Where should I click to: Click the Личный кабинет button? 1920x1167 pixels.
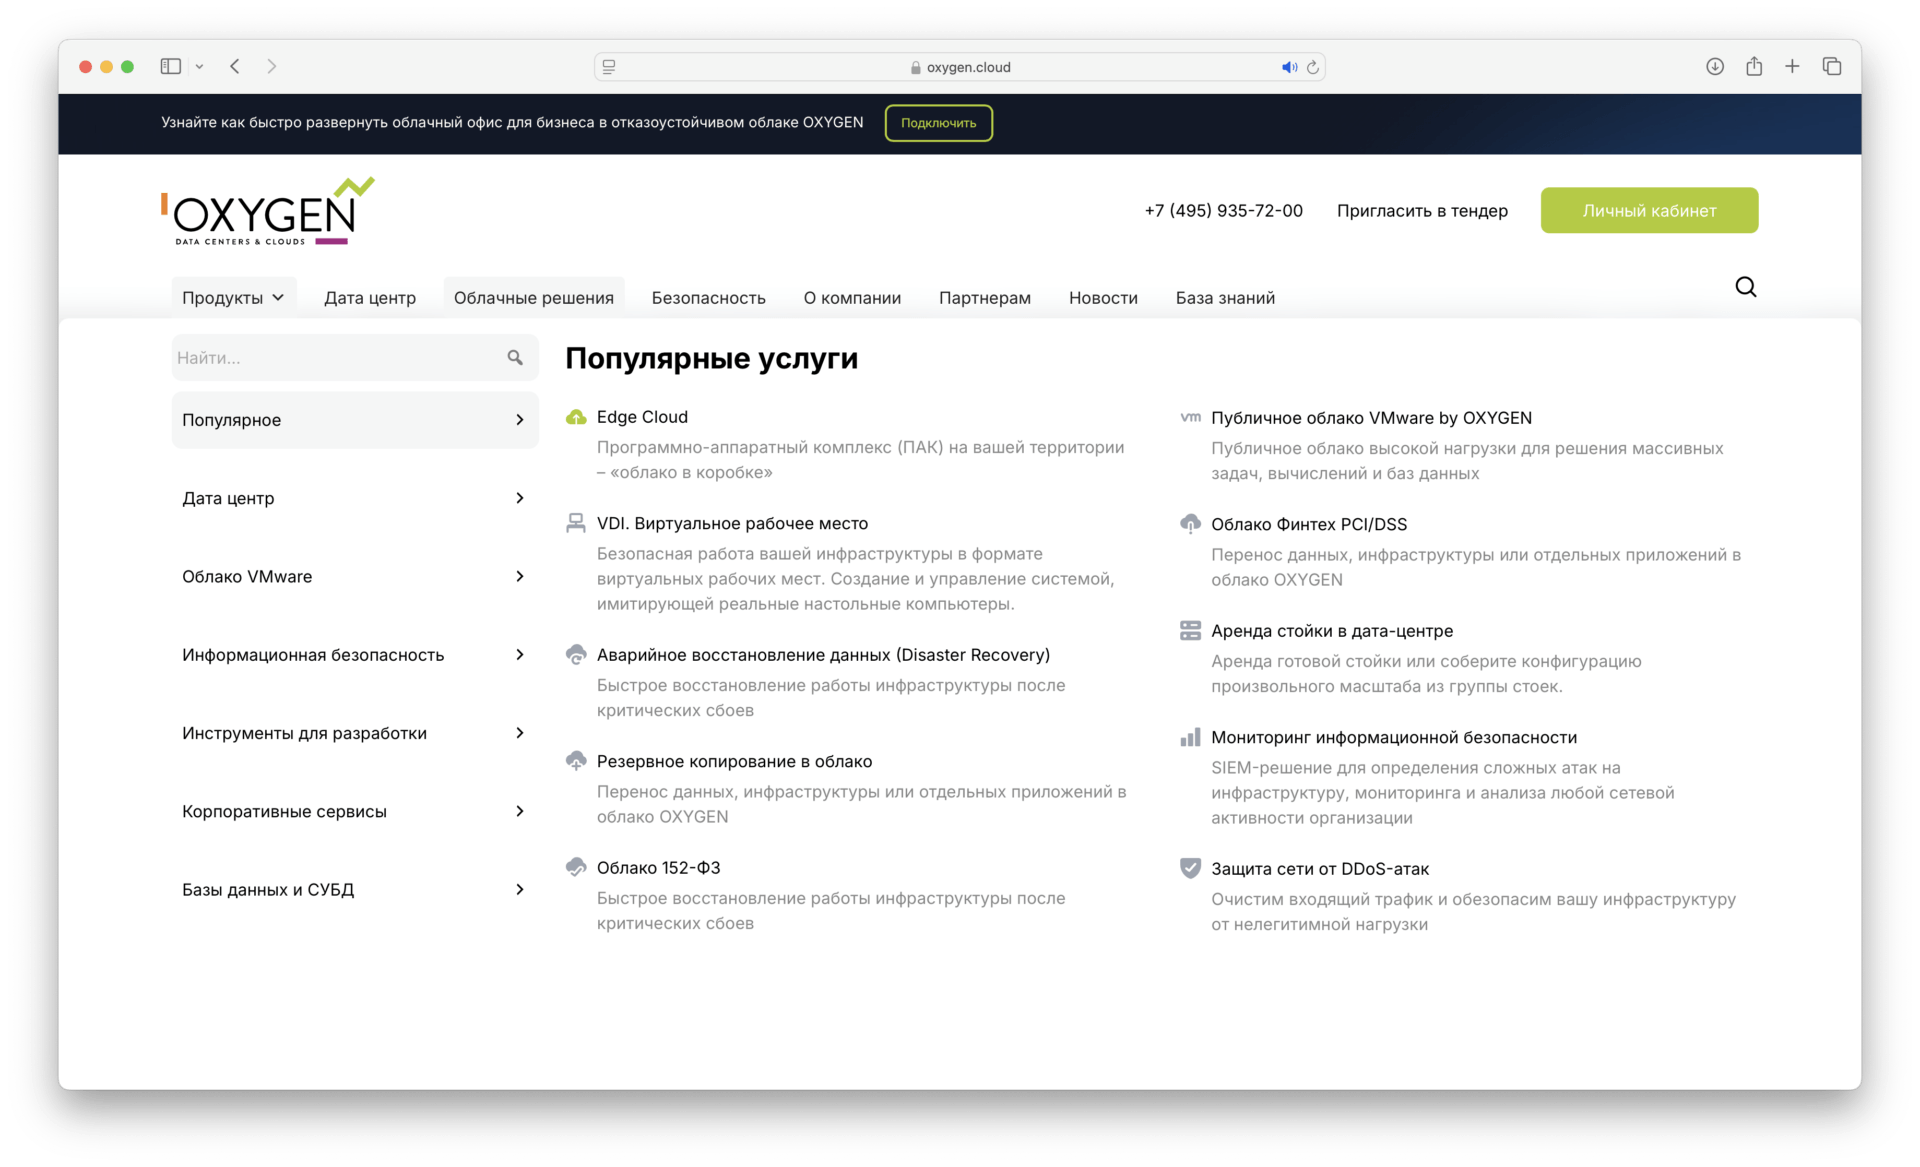click(x=1649, y=211)
